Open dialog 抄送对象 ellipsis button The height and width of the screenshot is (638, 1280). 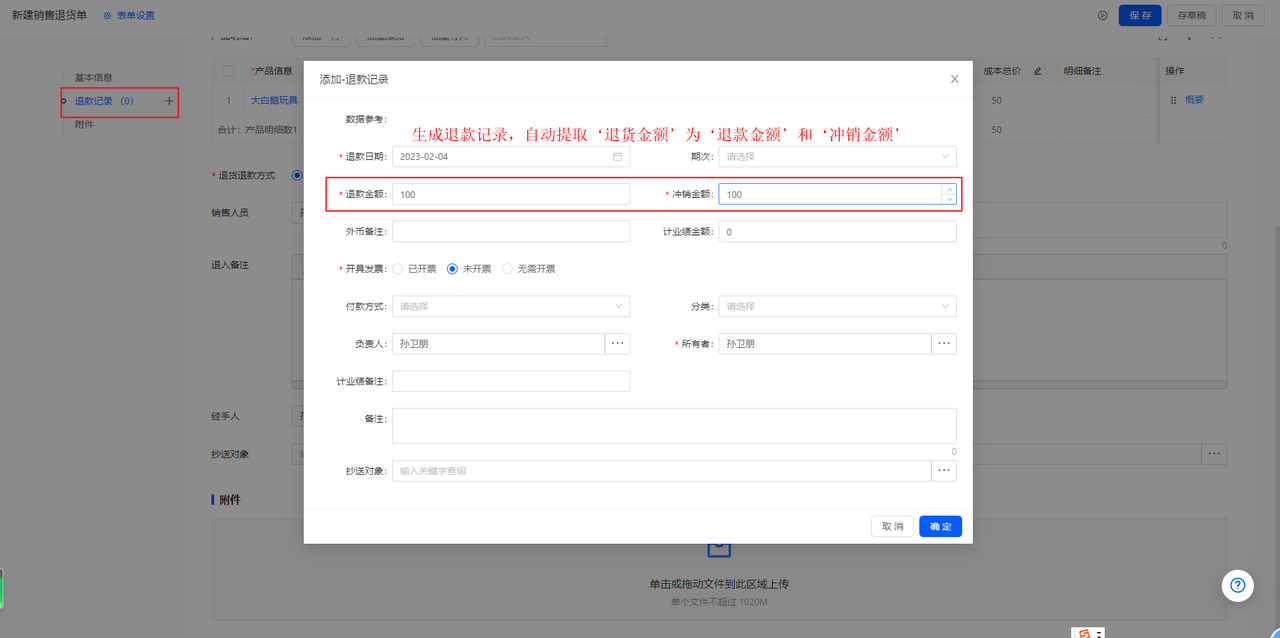944,470
